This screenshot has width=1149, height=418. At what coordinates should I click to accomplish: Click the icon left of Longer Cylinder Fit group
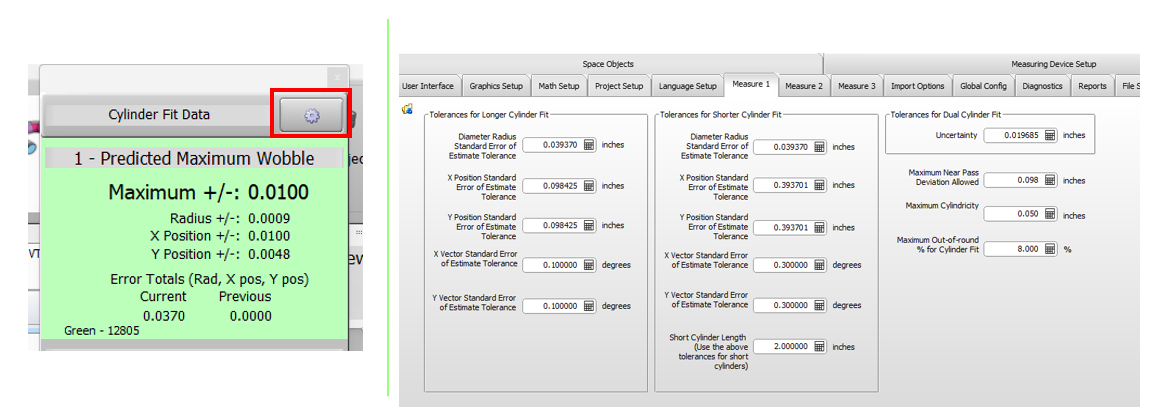(x=407, y=109)
